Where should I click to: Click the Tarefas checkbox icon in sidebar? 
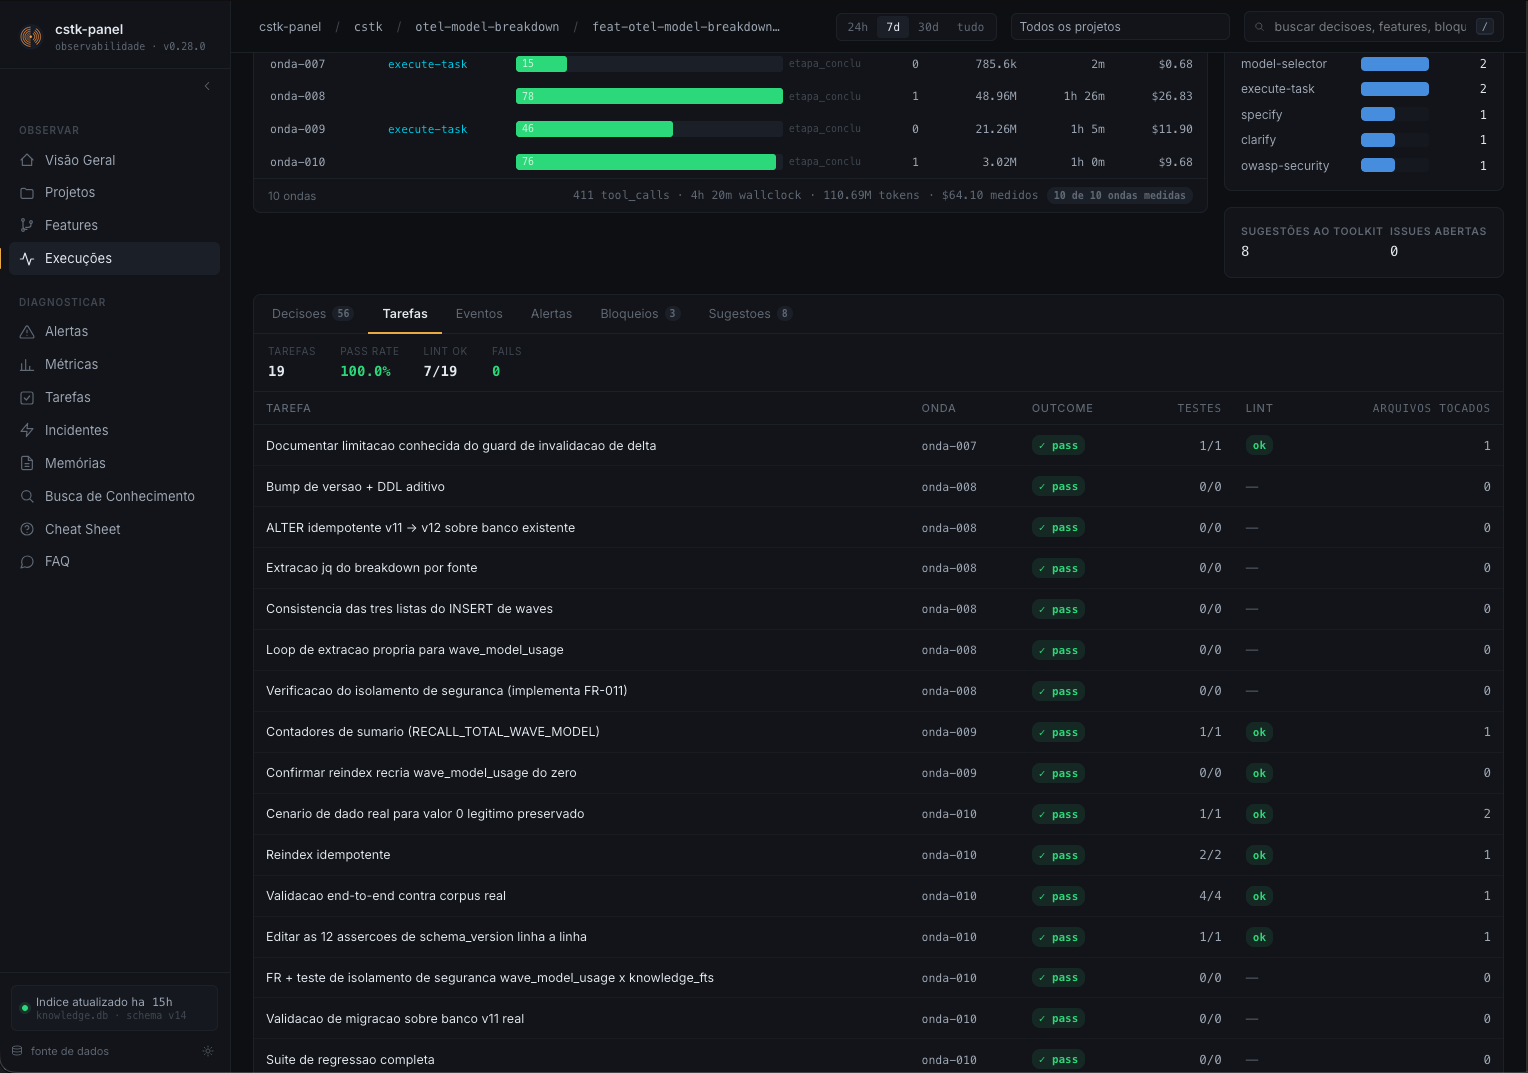[27, 398]
